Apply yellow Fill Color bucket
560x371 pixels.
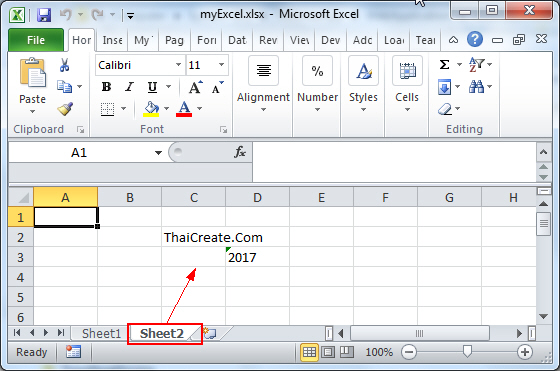pos(151,109)
